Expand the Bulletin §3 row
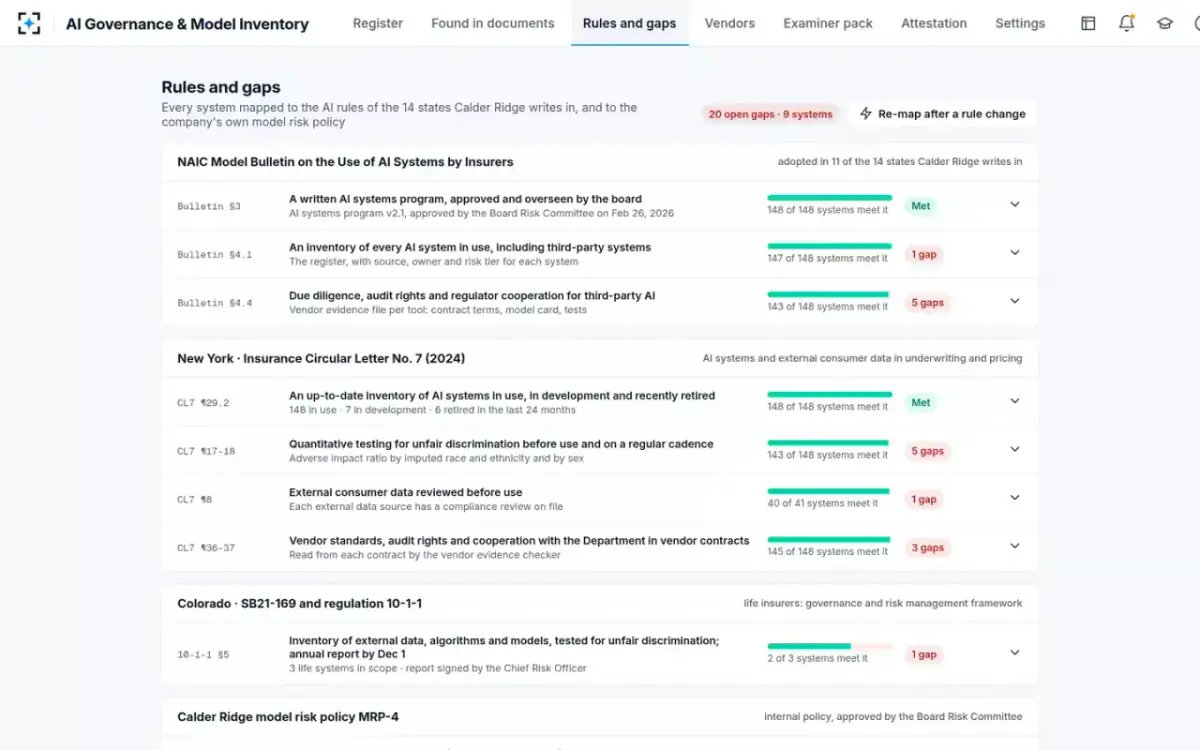 coord(1015,205)
